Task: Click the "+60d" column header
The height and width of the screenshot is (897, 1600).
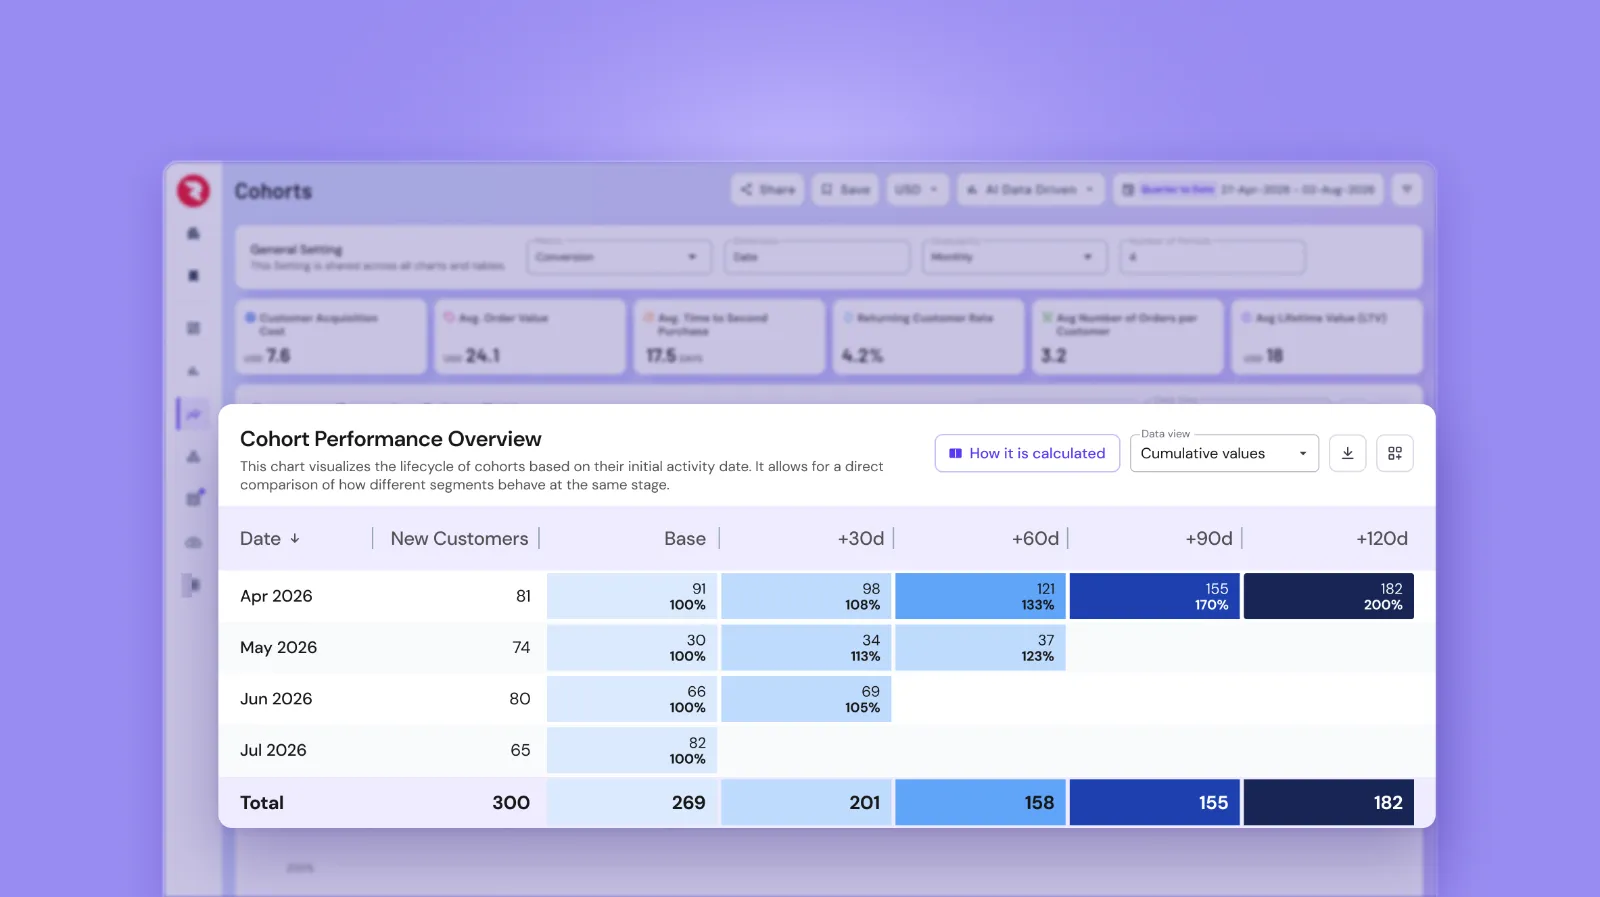Action: pos(1035,538)
